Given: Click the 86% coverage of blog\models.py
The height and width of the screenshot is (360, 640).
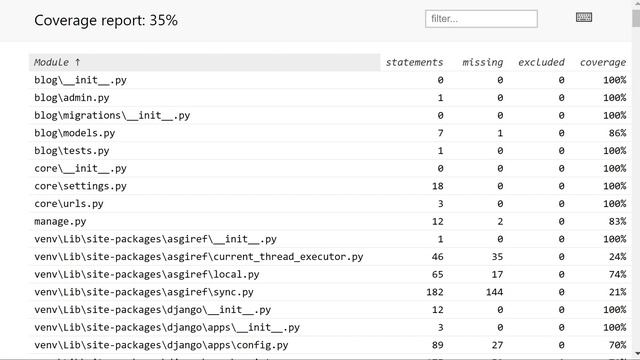Looking at the screenshot, I should tap(617, 133).
